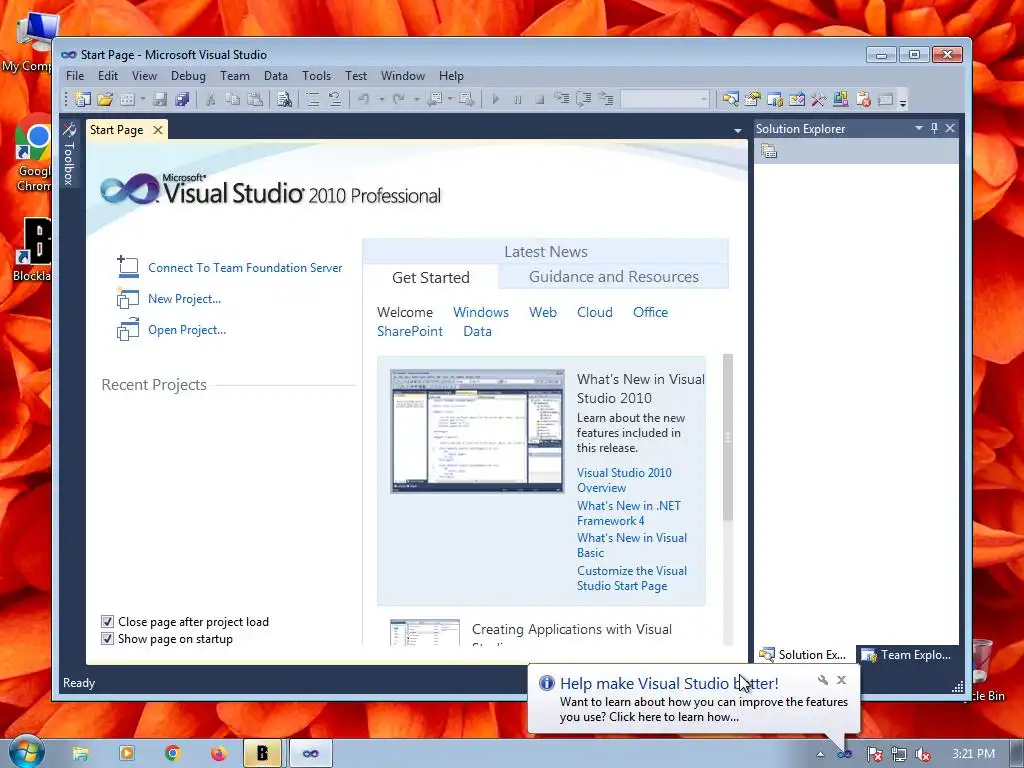This screenshot has width=1024, height=768.
Task: Open the collapsed Toolbox side tab
Action: click(x=69, y=154)
